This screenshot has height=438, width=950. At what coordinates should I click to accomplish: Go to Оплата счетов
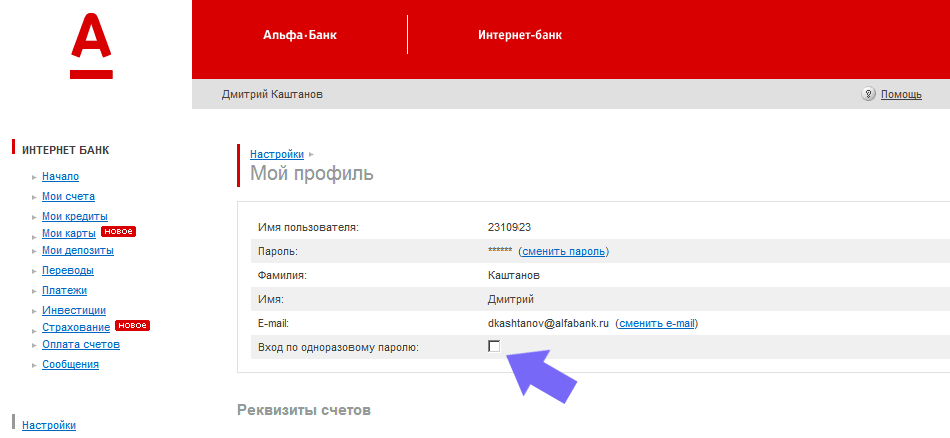[81, 344]
